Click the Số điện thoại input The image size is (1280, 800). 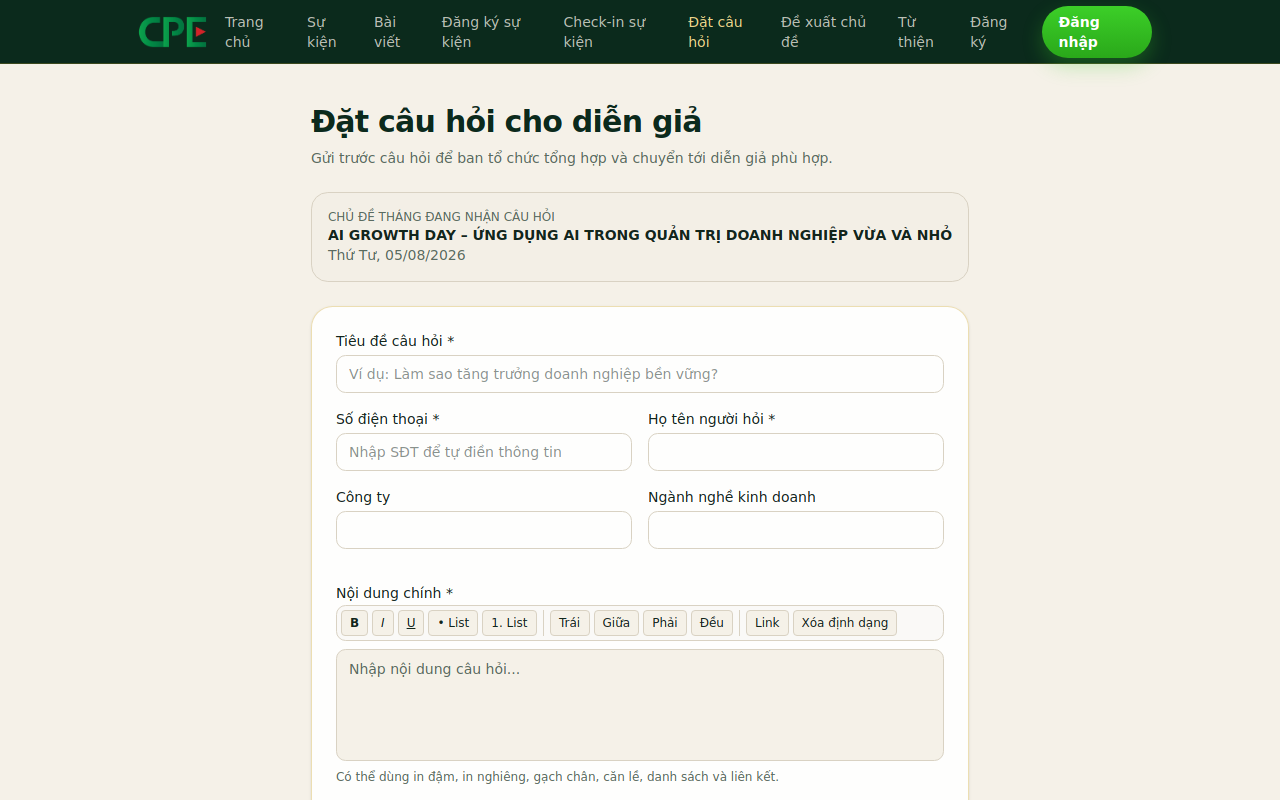(x=484, y=452)
